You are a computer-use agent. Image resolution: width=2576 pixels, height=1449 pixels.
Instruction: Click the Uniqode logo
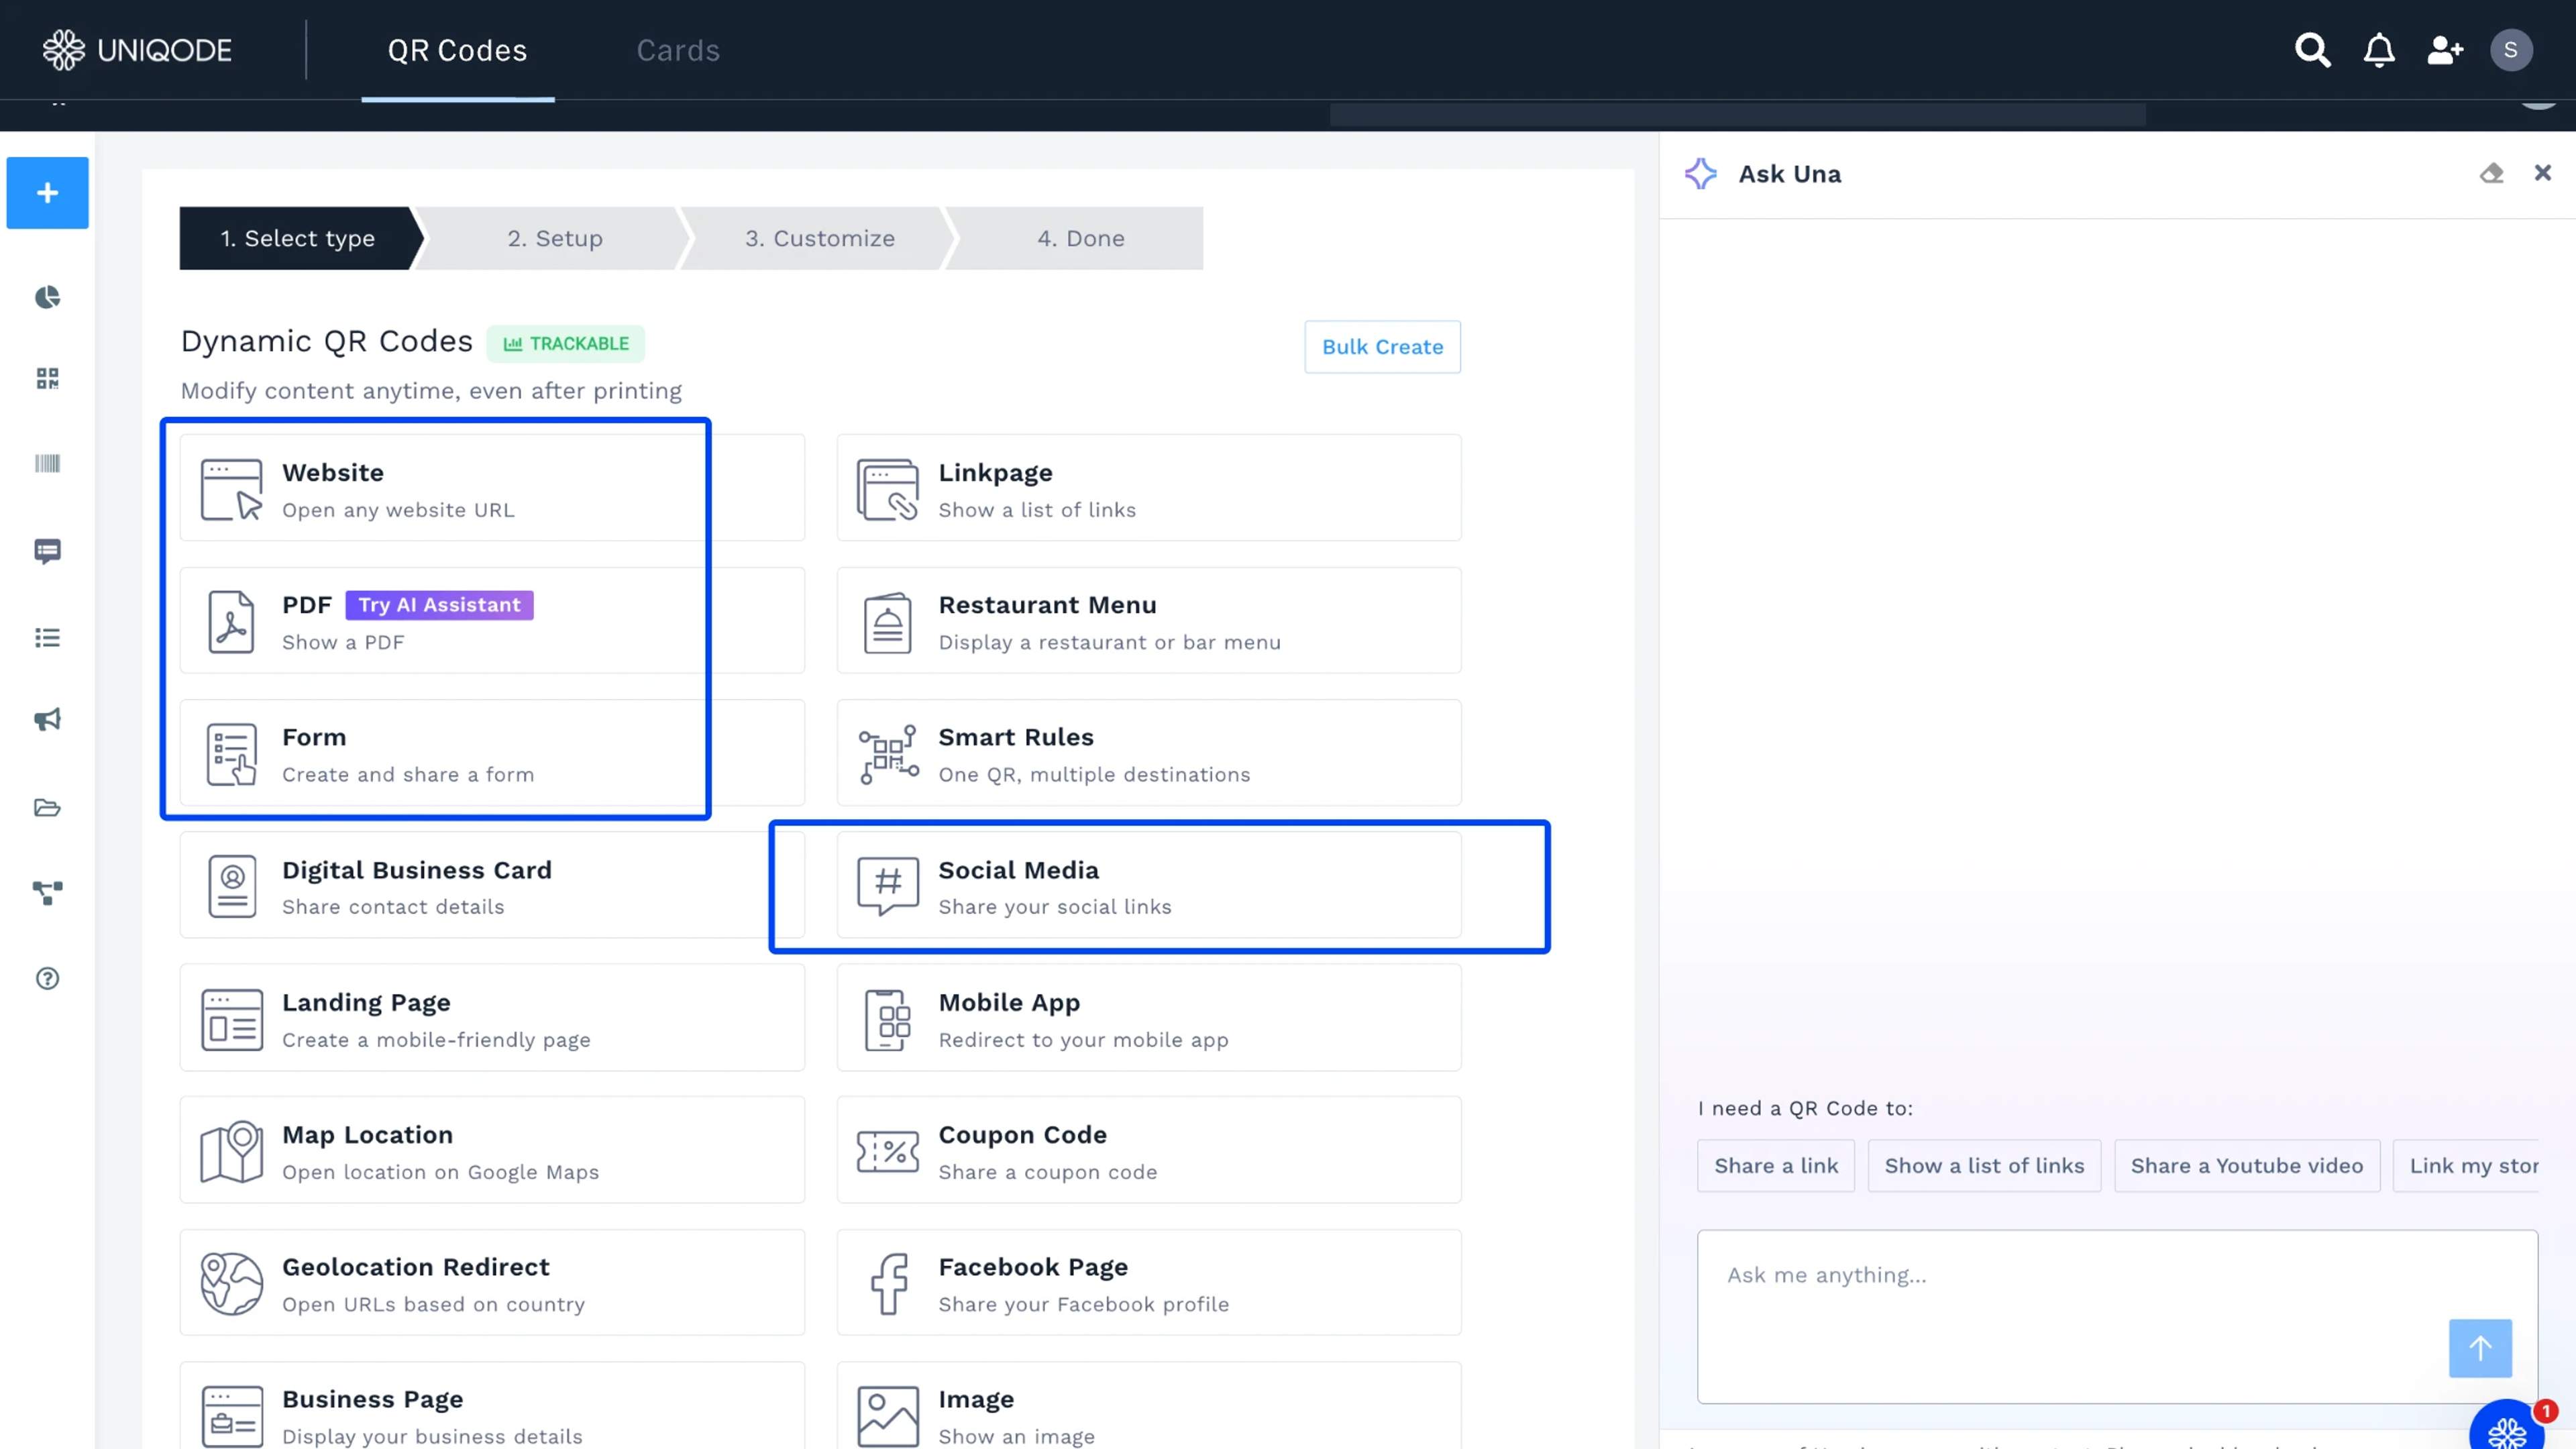click(x=137, y=50)
